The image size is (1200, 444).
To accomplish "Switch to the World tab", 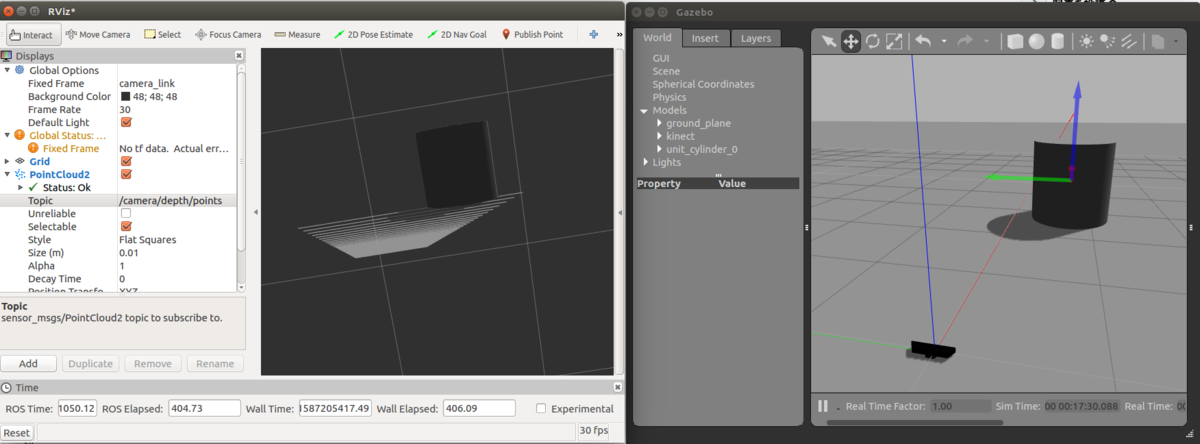I will (657, 38).
